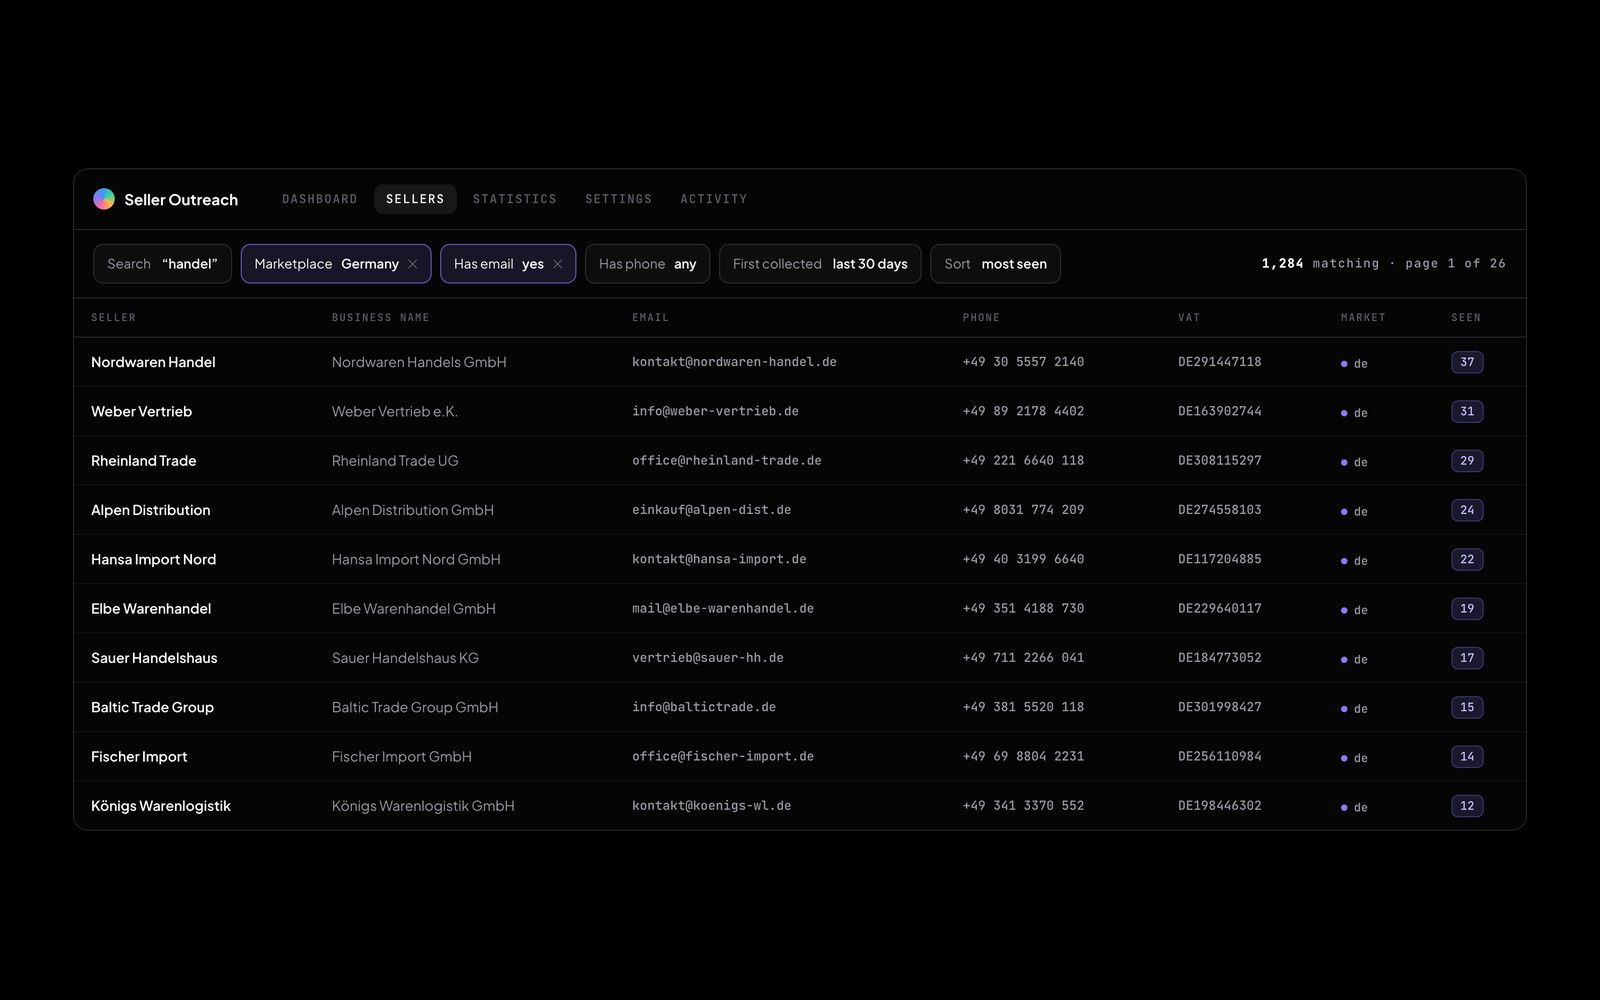The image size is (1600, 1000).
Task: Click VAT number DE117204885
Action: [x=1220, y=559]
